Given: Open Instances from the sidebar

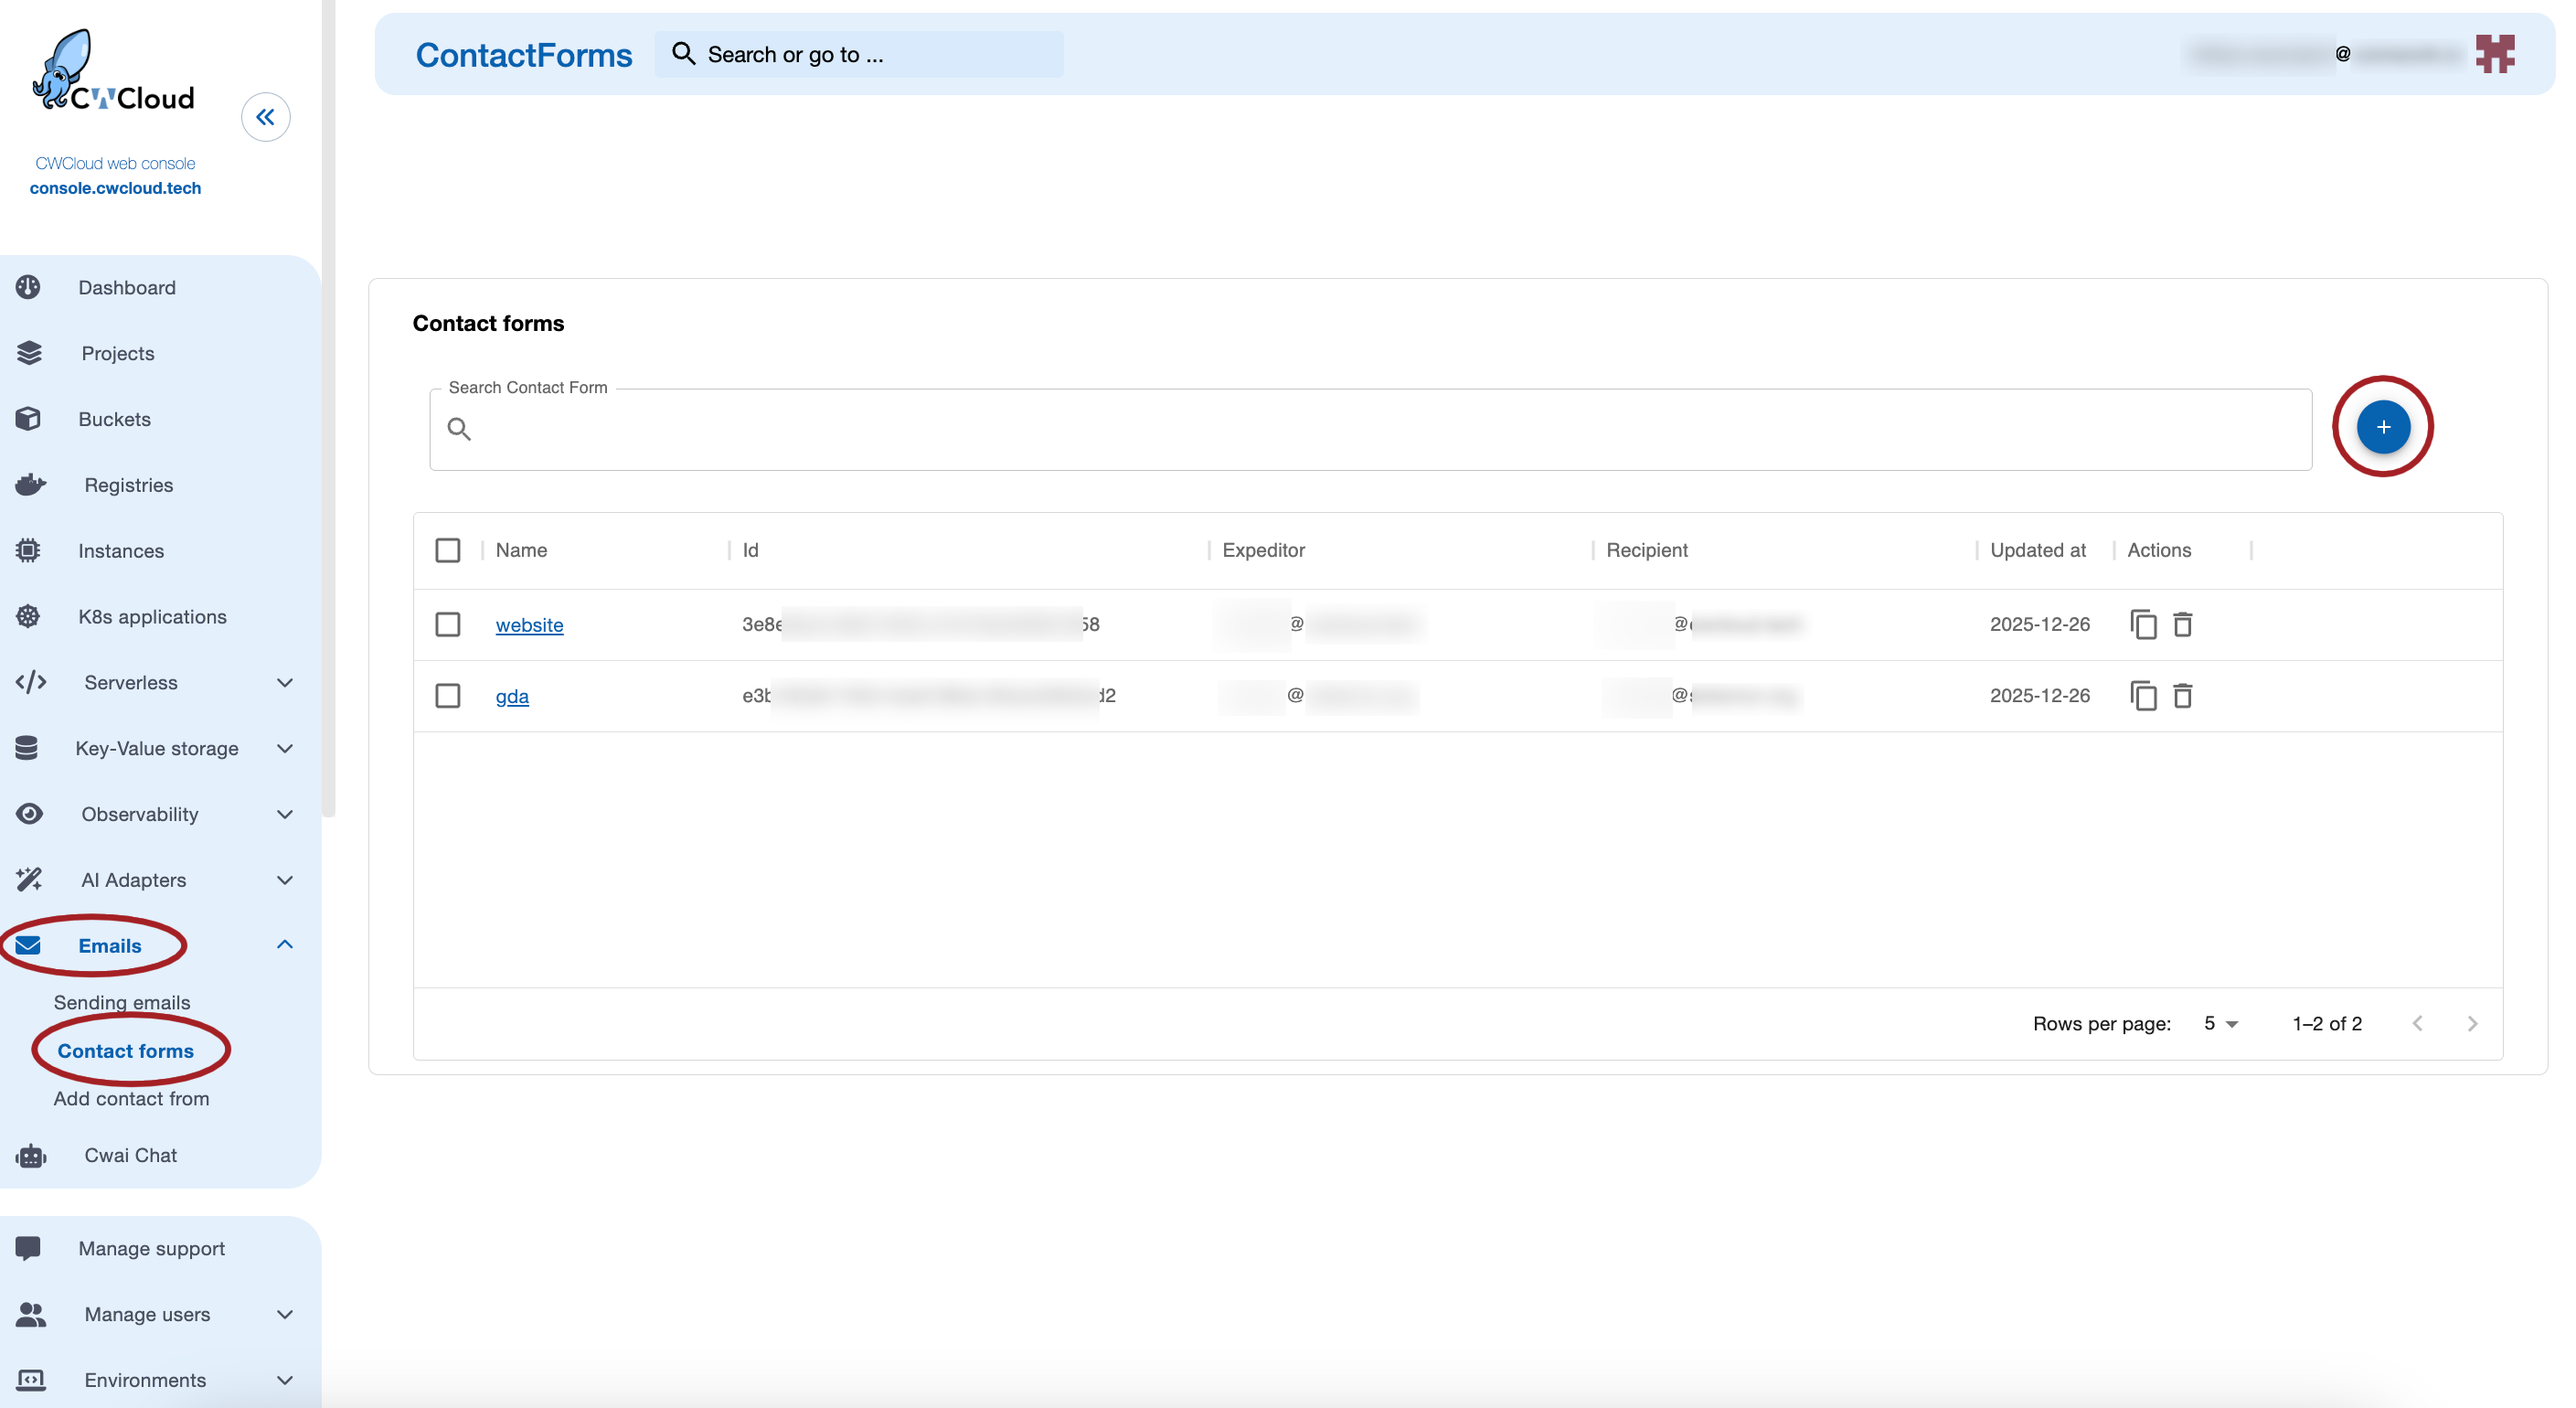Looking at the screenshot, I should click(120, 551).
